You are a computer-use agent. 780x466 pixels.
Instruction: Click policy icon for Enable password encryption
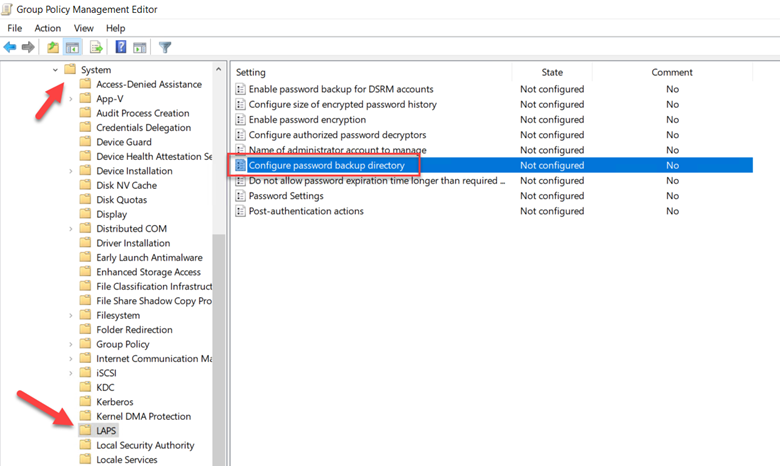point(240,119)
